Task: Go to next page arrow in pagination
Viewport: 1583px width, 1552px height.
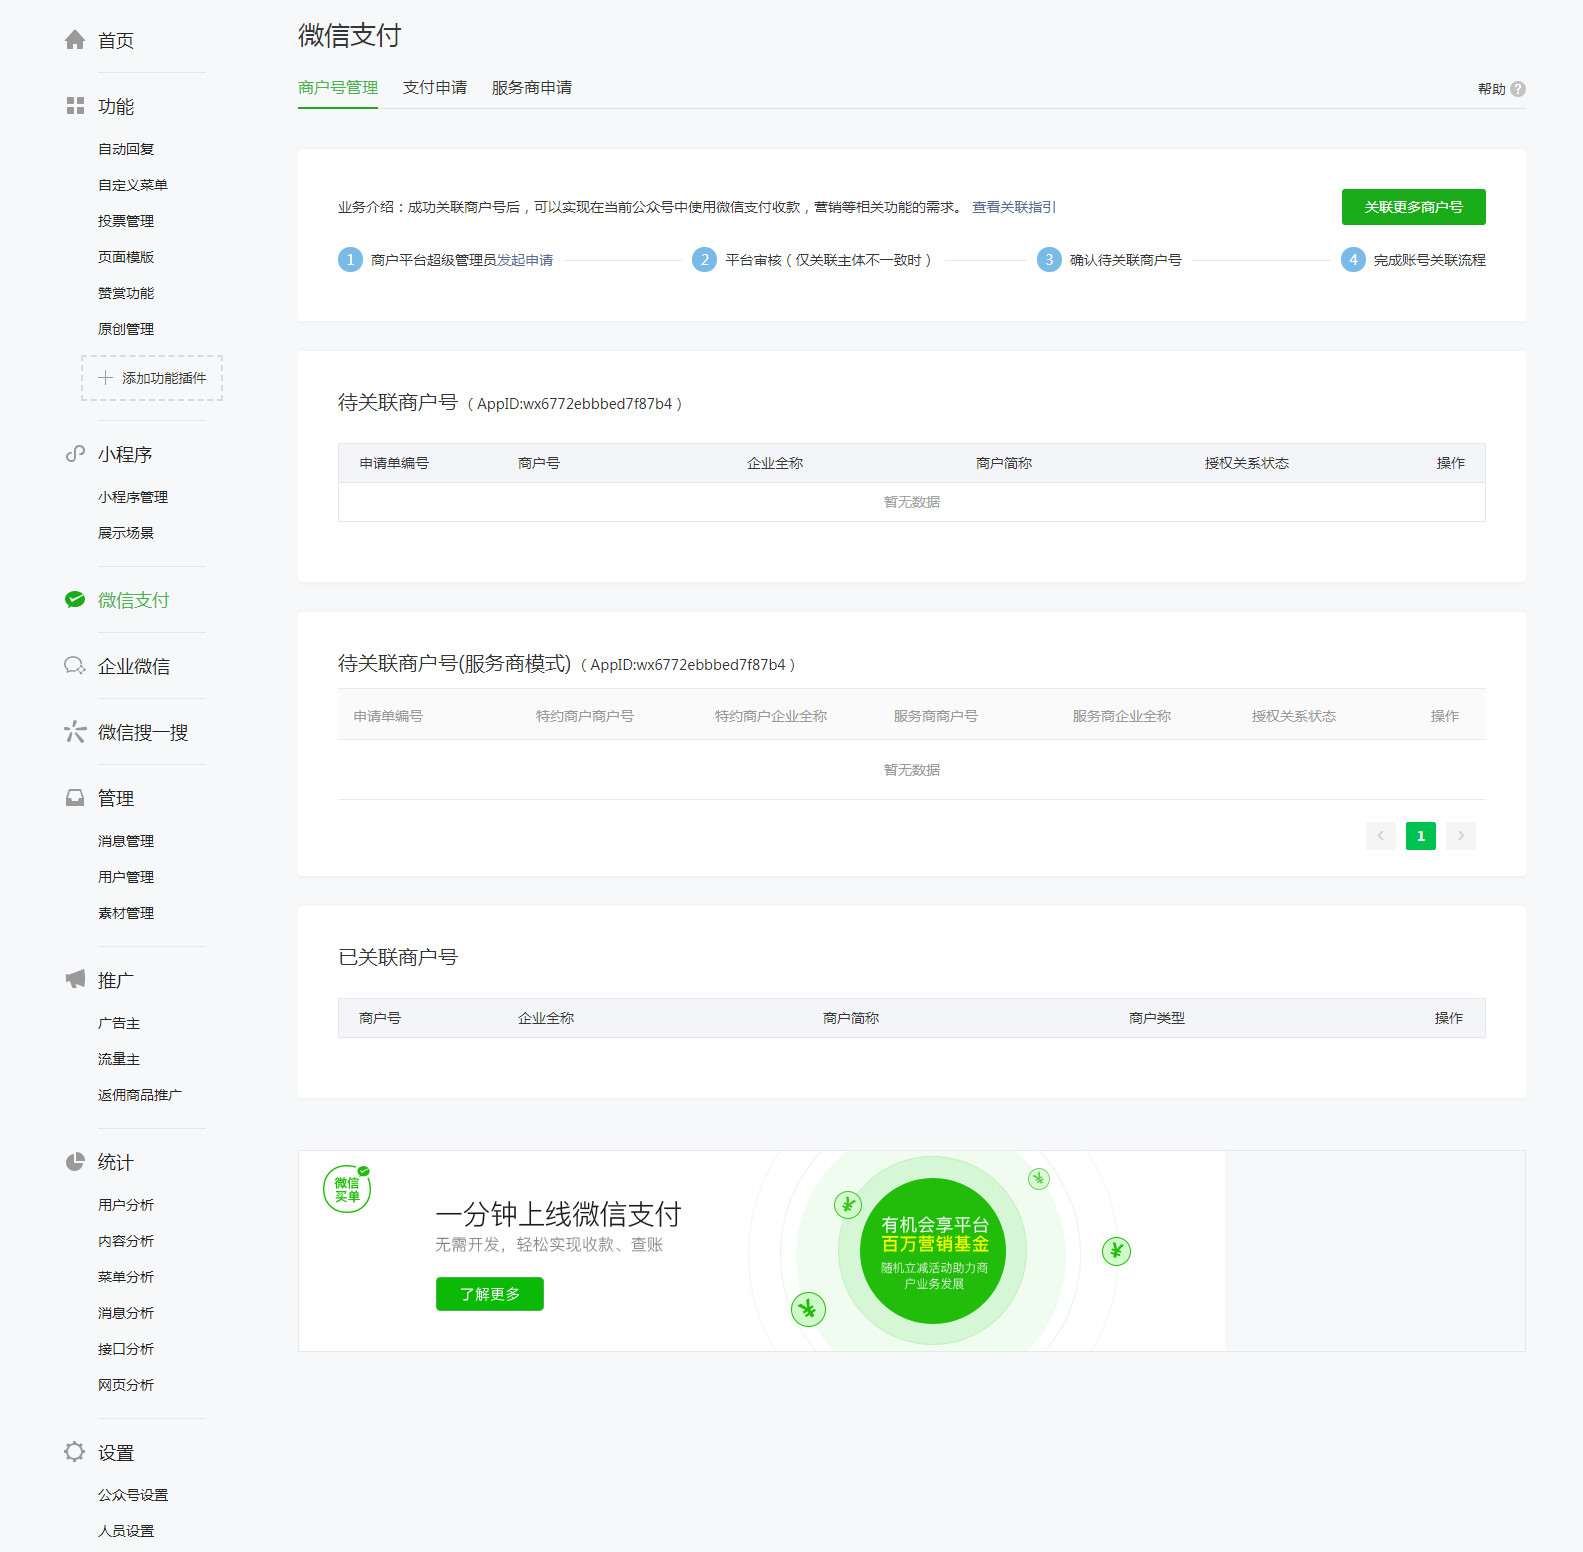Action: 1461,836
